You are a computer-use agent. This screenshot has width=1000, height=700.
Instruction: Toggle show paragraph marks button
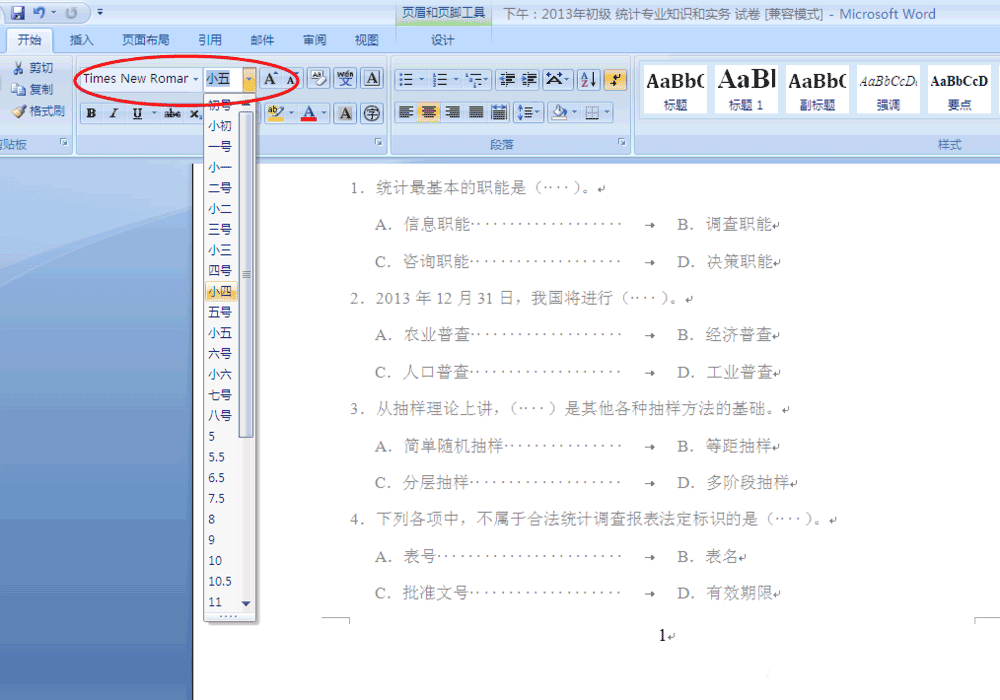[x=615, y=79]
